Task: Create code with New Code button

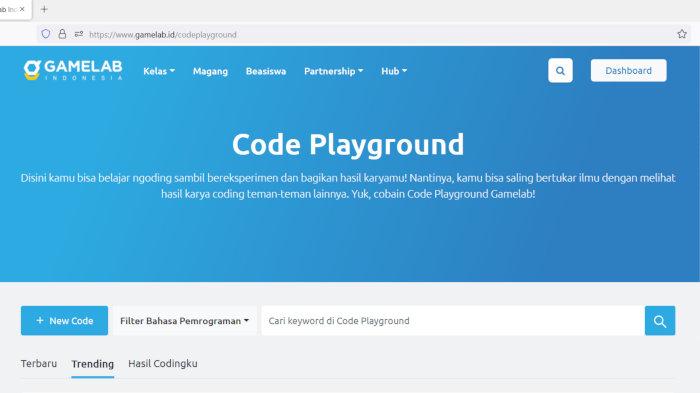Action: click(64, 321)
